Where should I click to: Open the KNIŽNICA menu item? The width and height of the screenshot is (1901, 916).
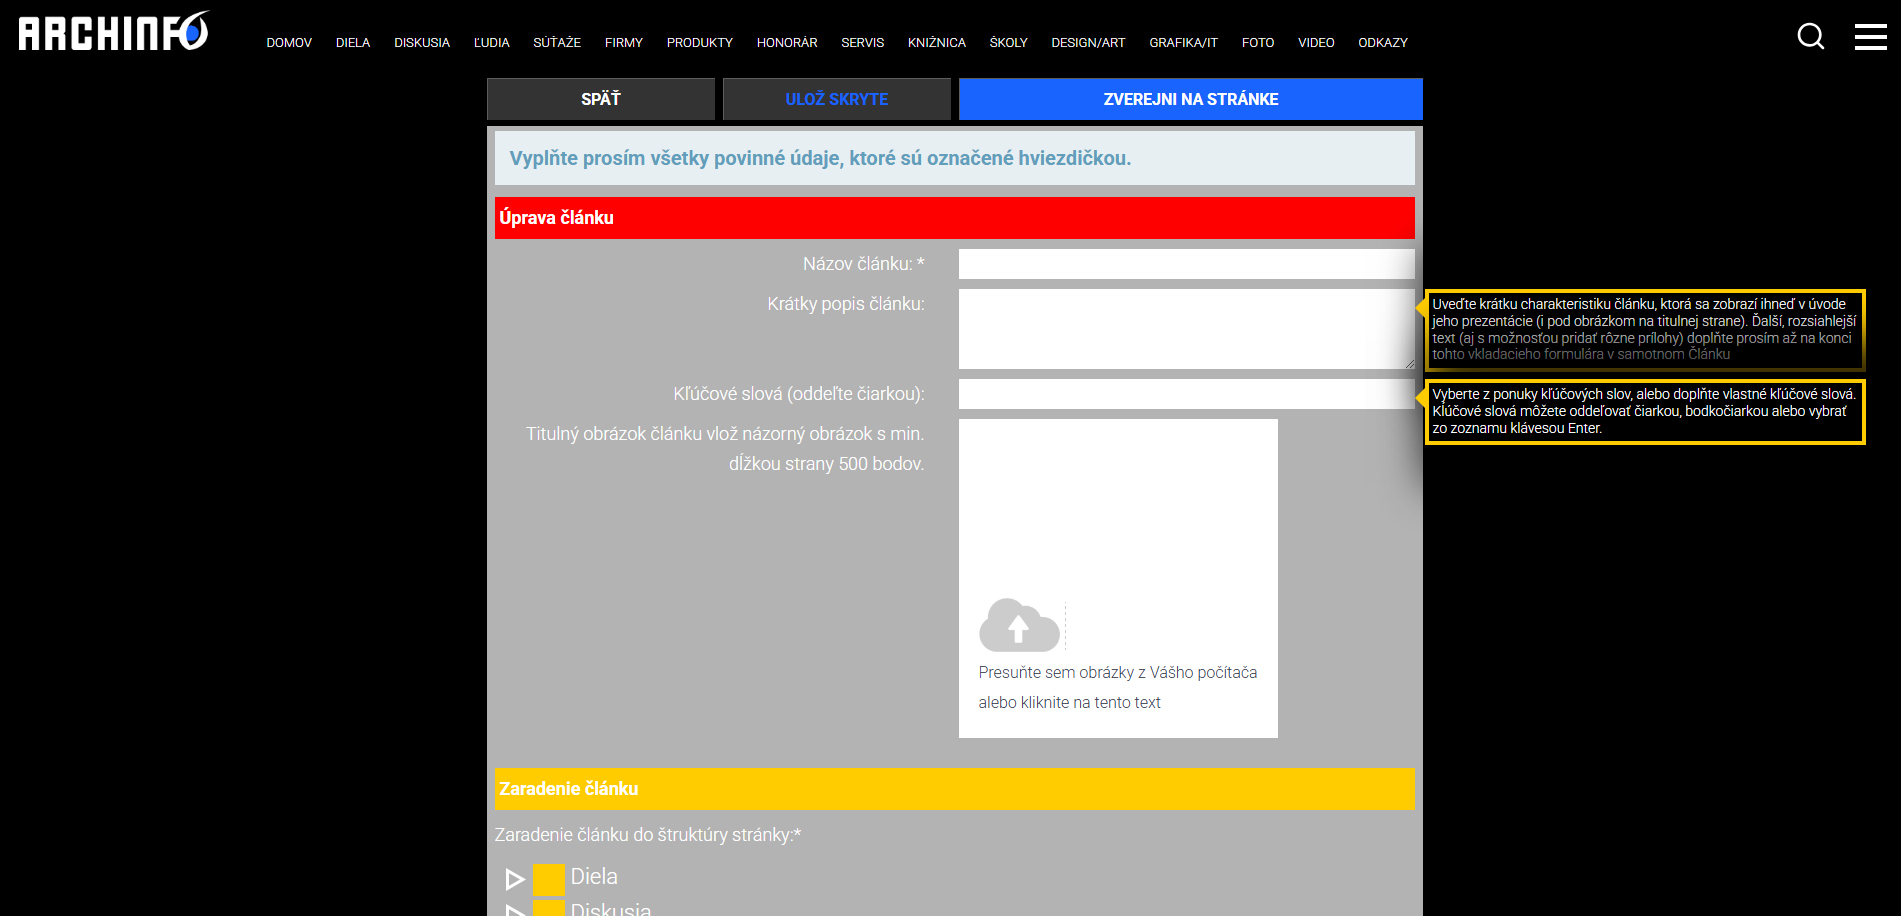click(936, 43)
